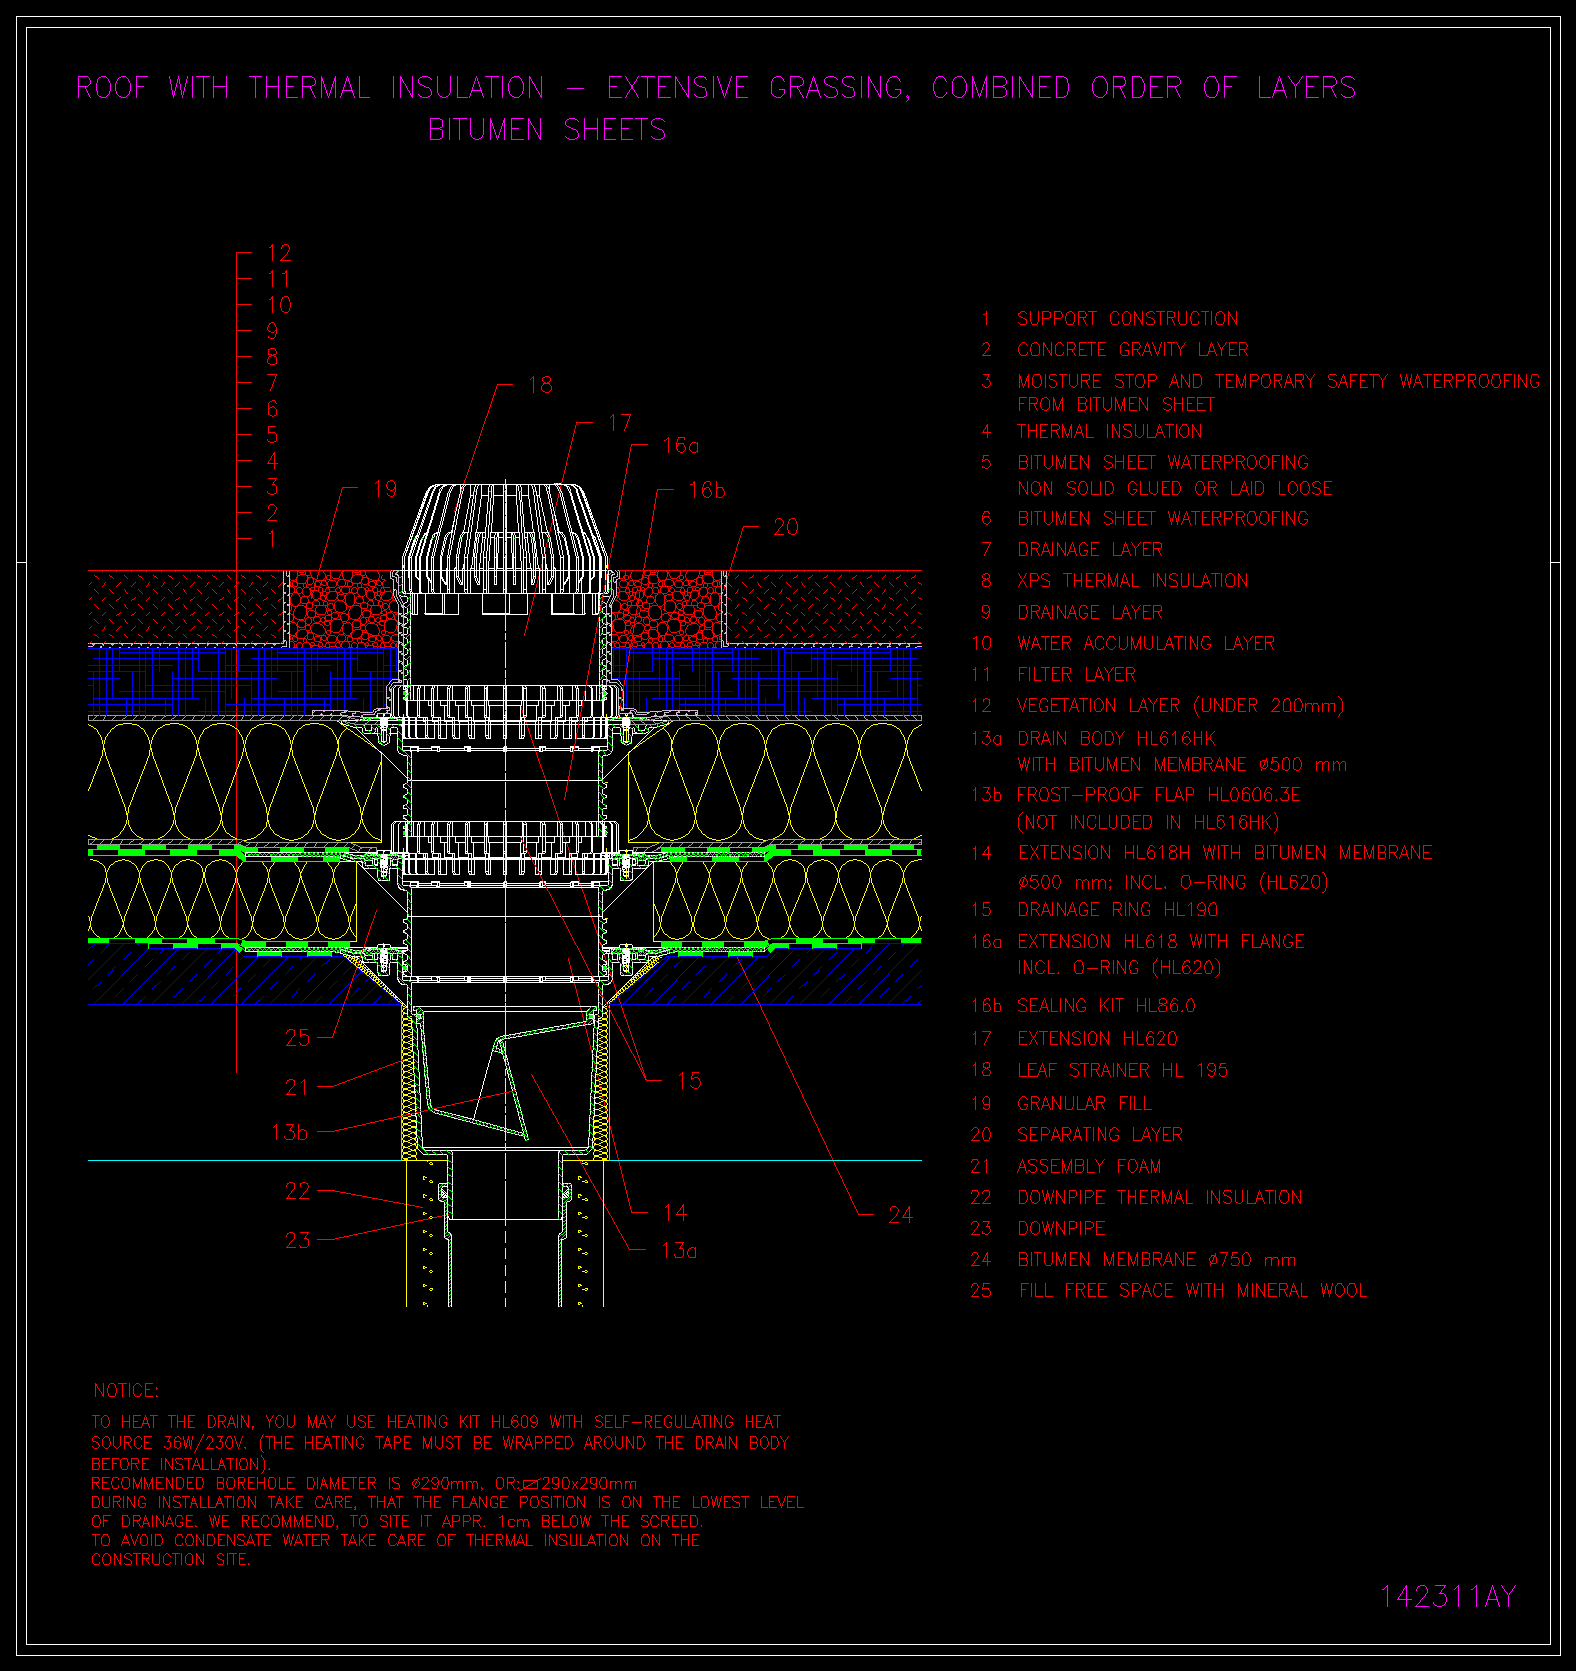
Task: Select drawing callout '13b' left of the drain body
Action: 290,1132
